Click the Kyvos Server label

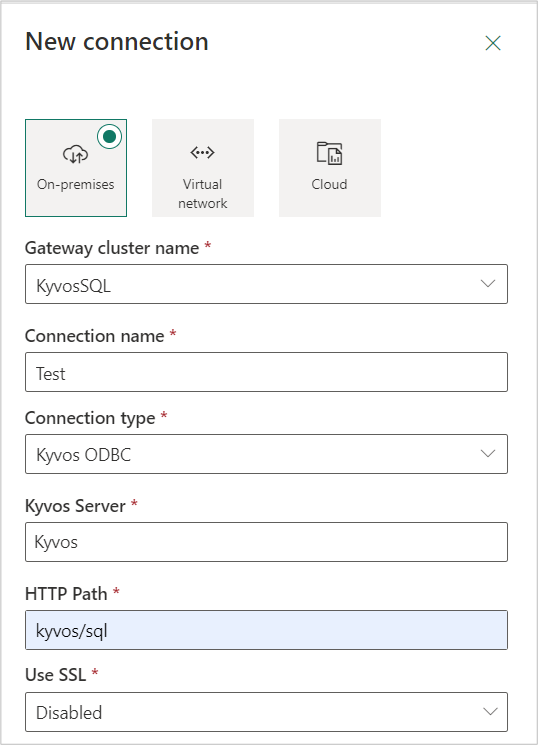coord(75,506)
